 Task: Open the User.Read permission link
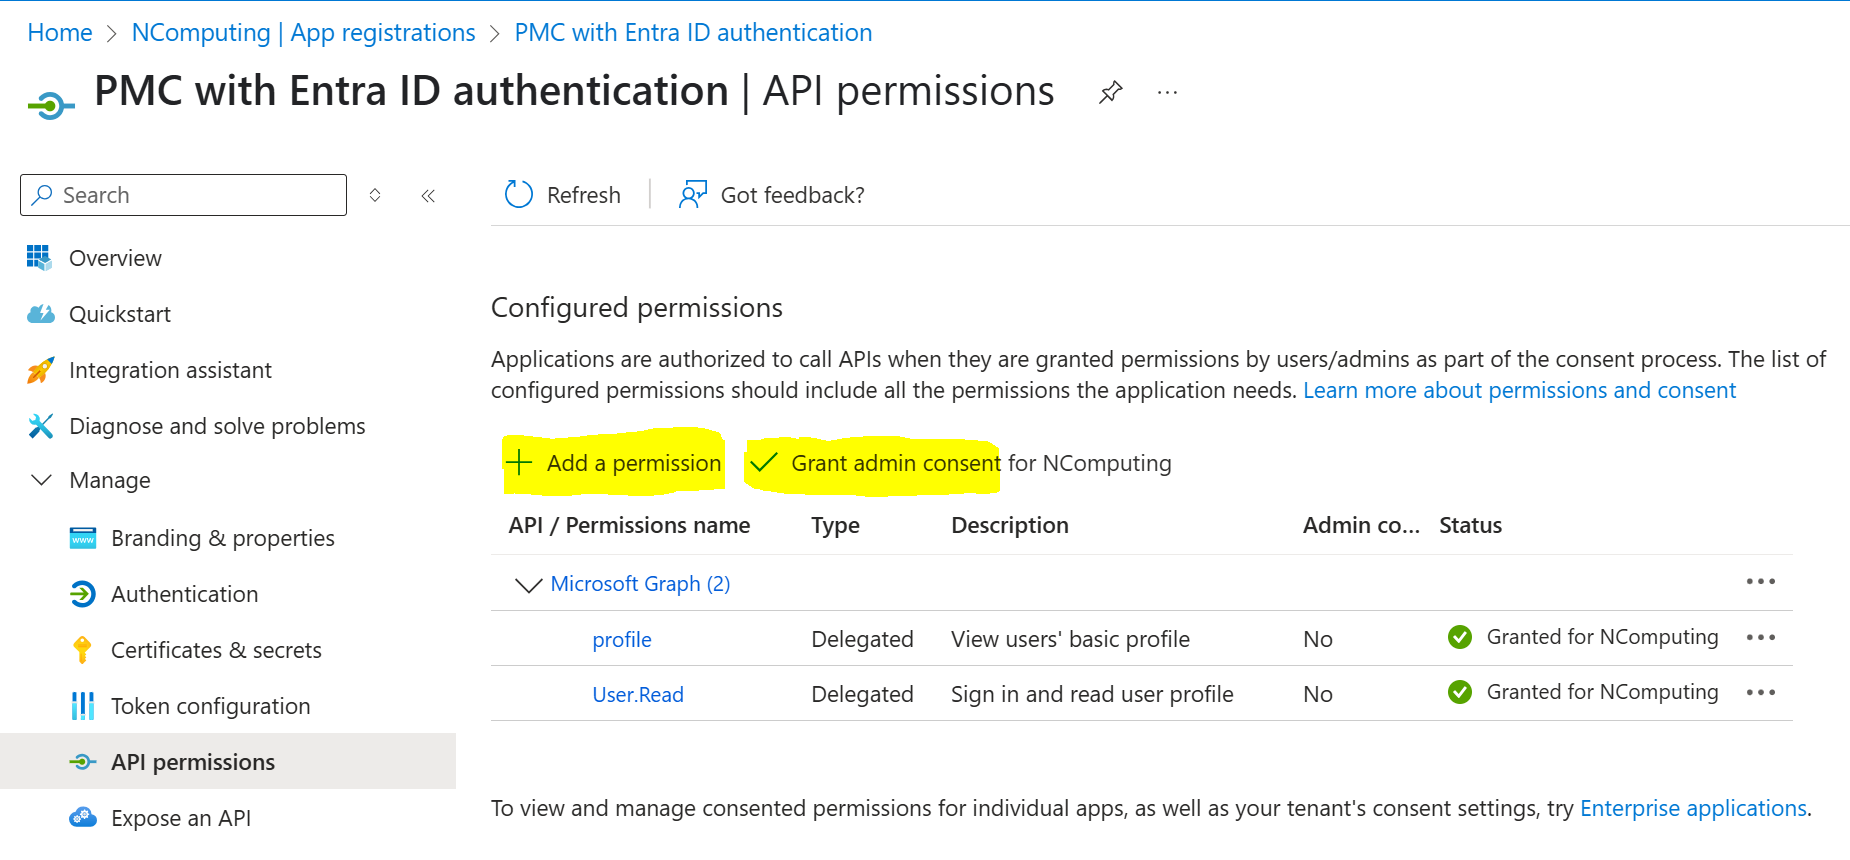tap(637, 694)
